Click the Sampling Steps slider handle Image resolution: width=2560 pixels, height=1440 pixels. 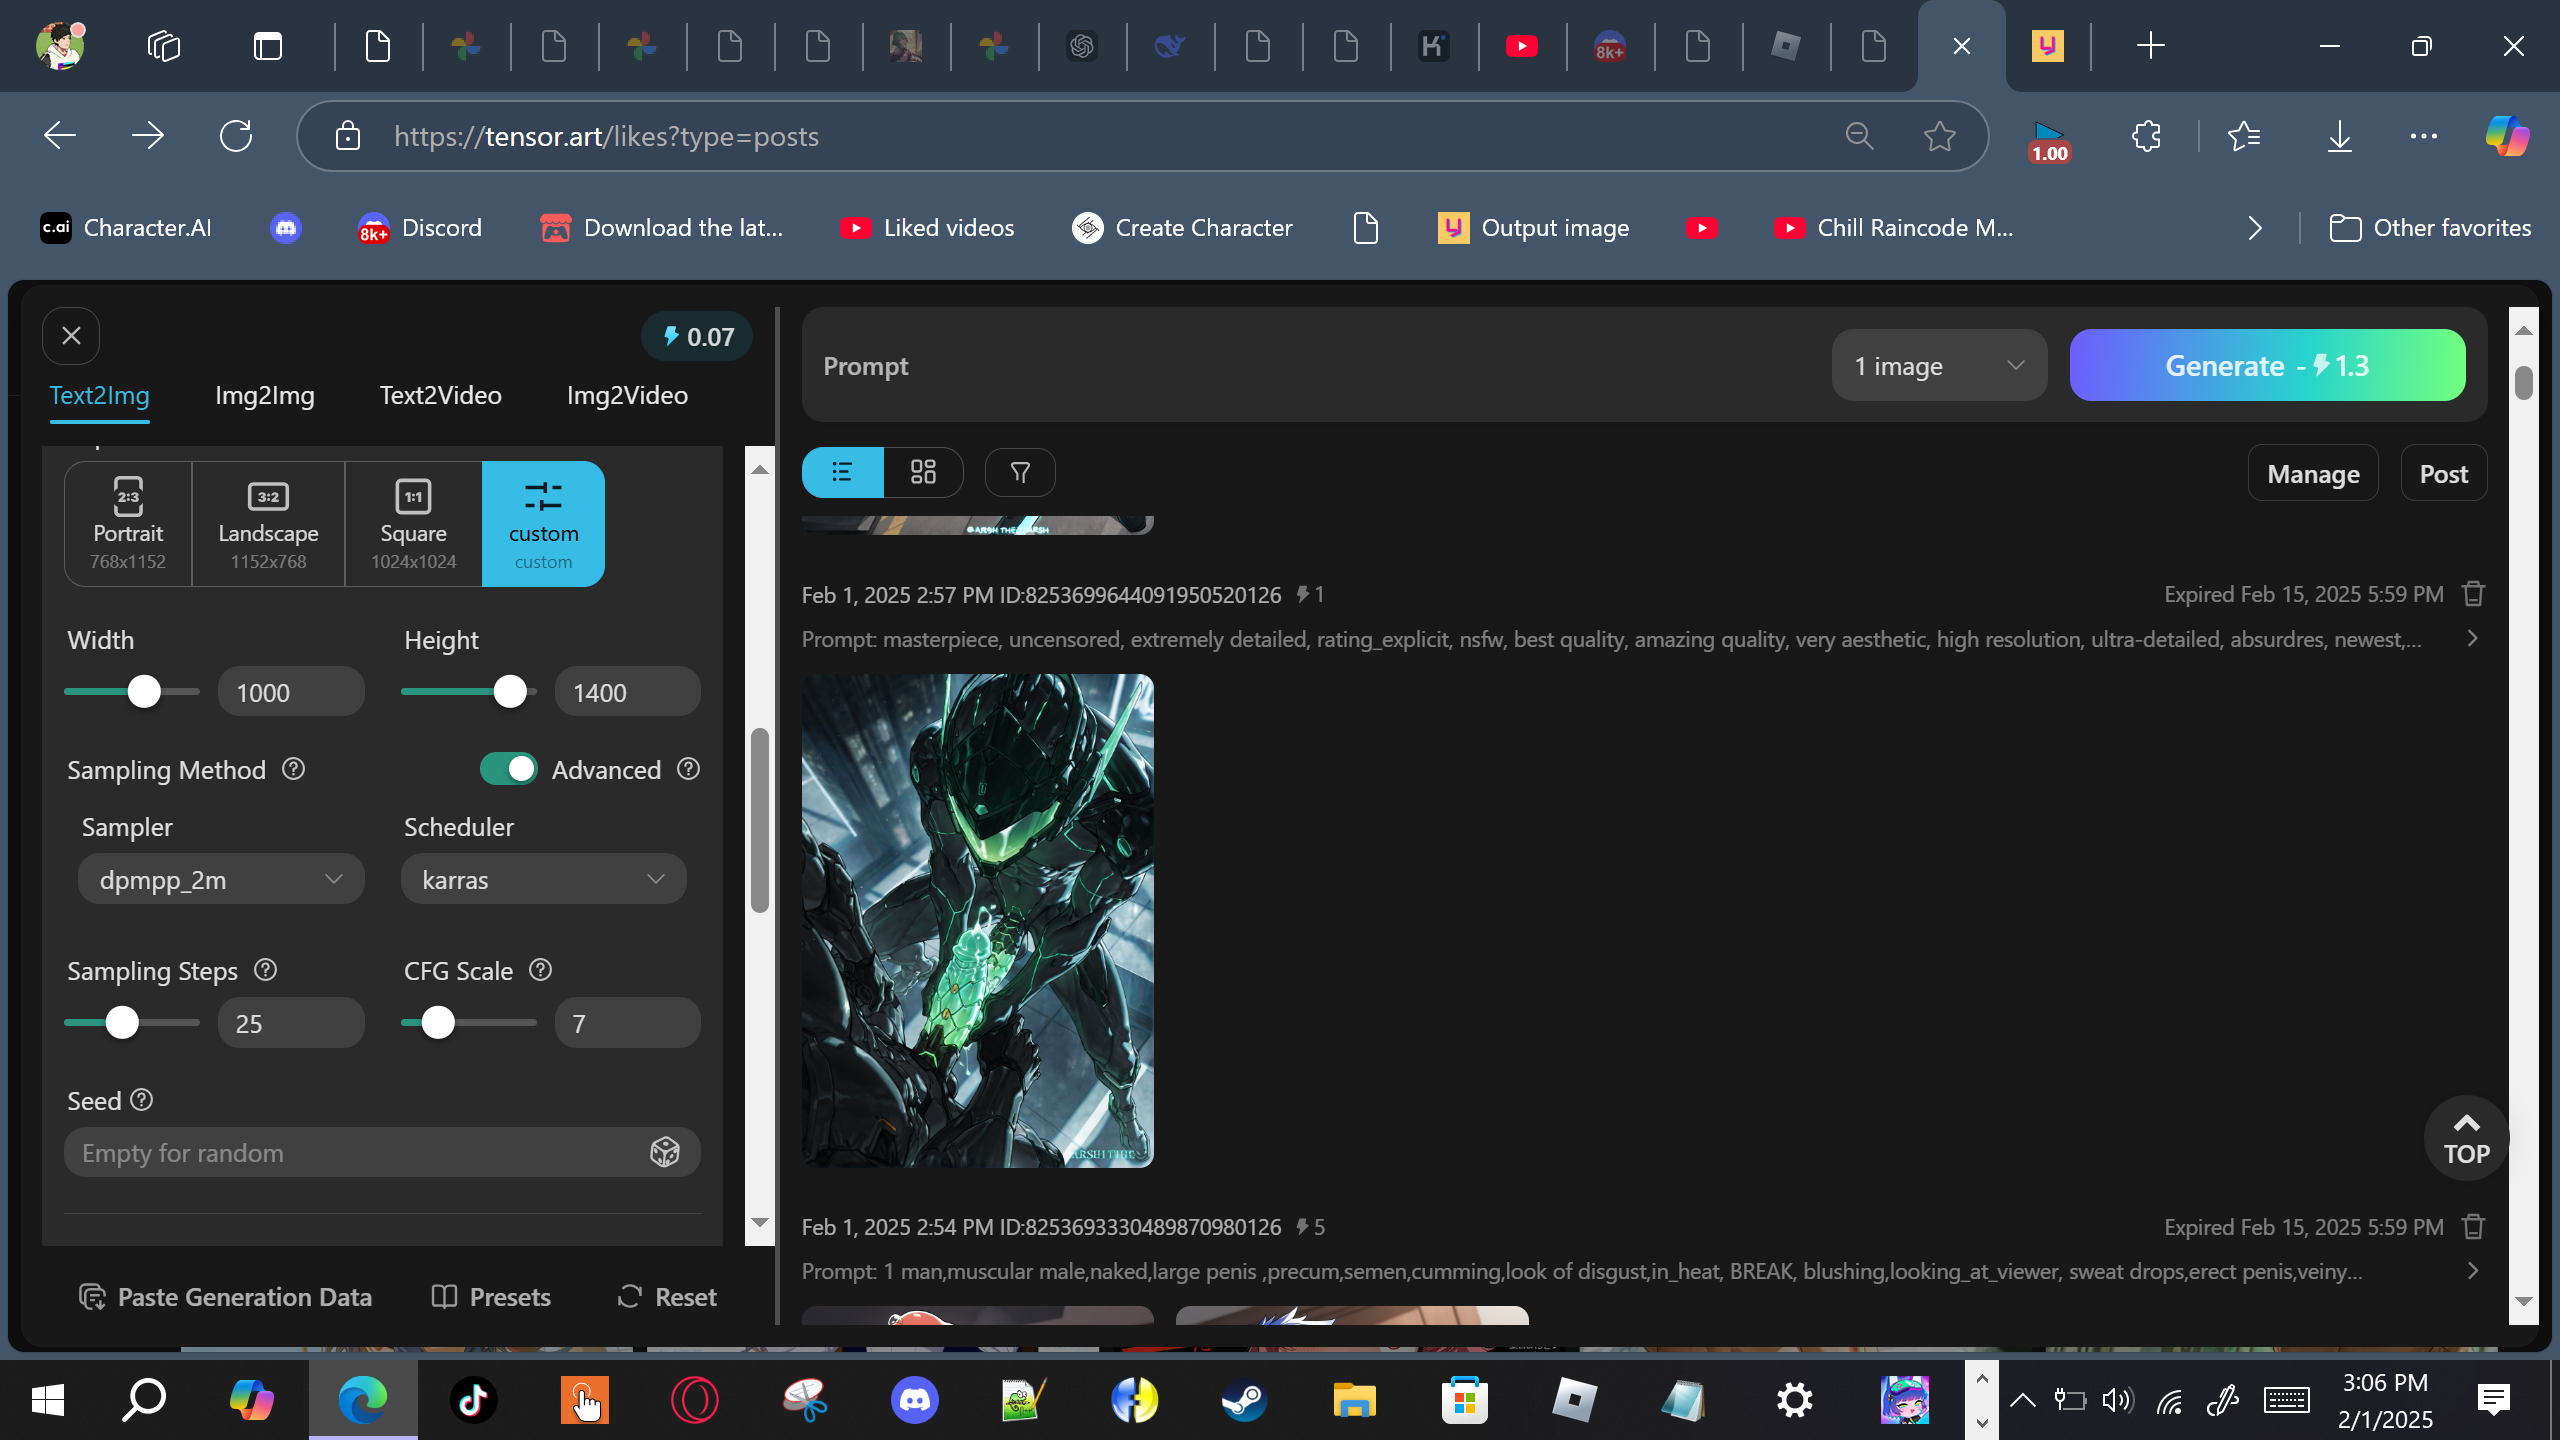(122, 1023)
